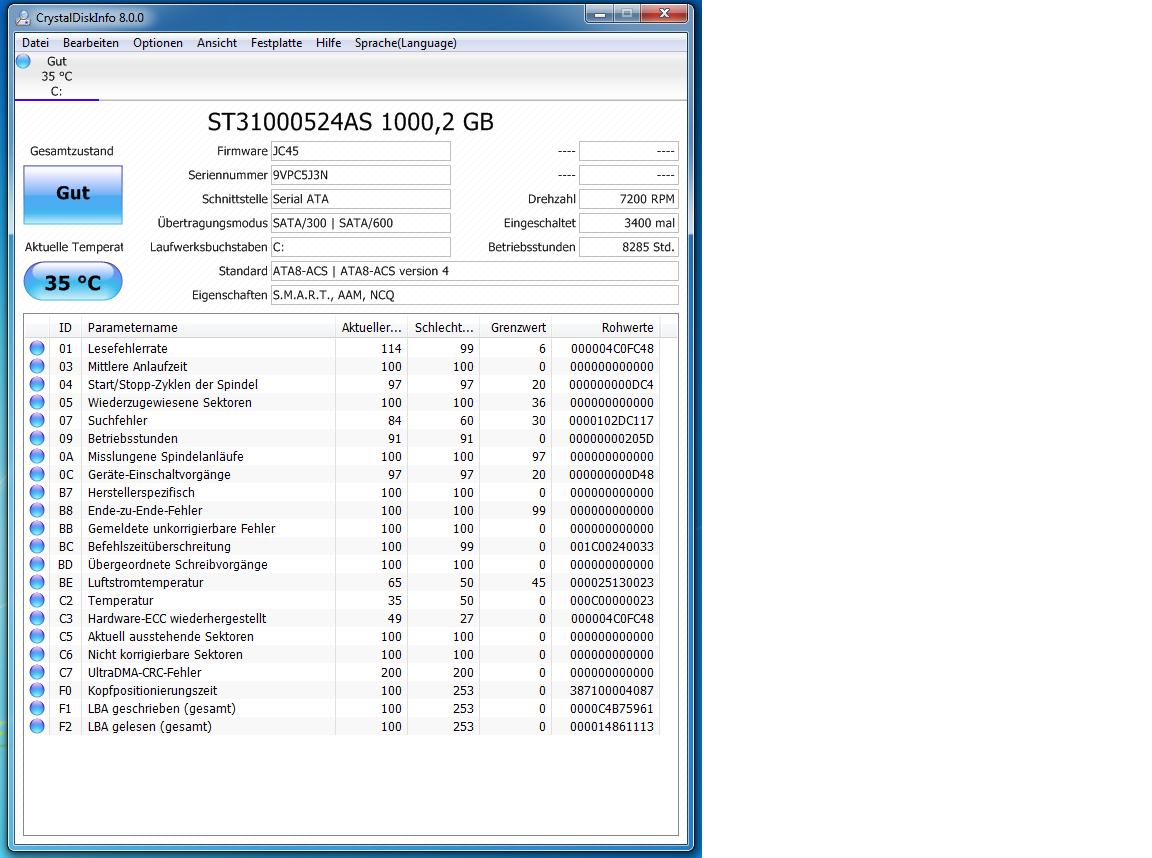The width and height of the screenshot is (1152, 858).
Task: Click status icon for Befehlszeitüberschreitung row
Action: 37,546
